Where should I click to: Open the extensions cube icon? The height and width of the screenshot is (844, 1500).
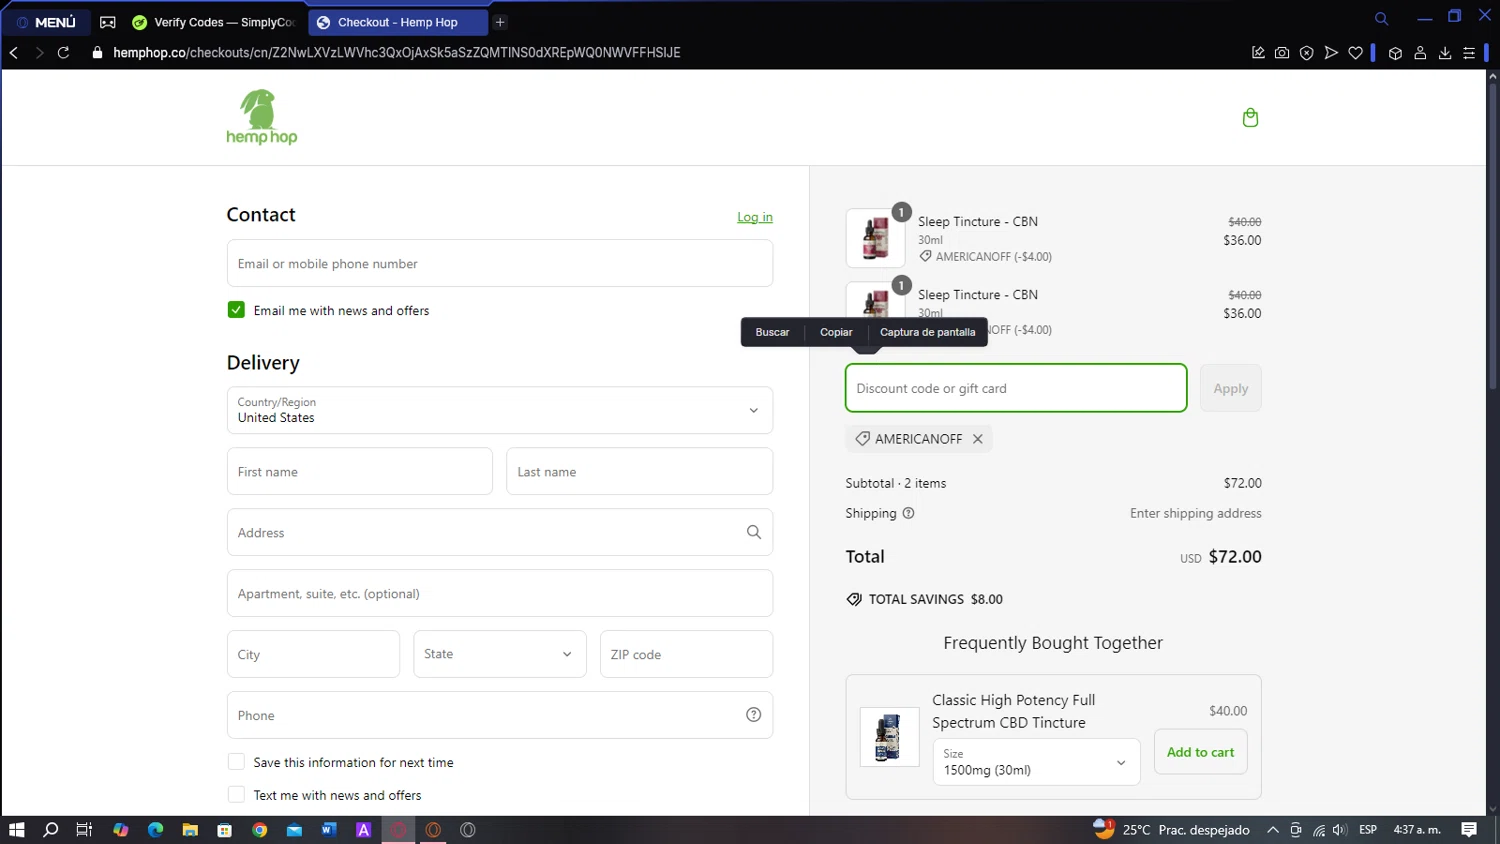click(x=1395, y=53)
